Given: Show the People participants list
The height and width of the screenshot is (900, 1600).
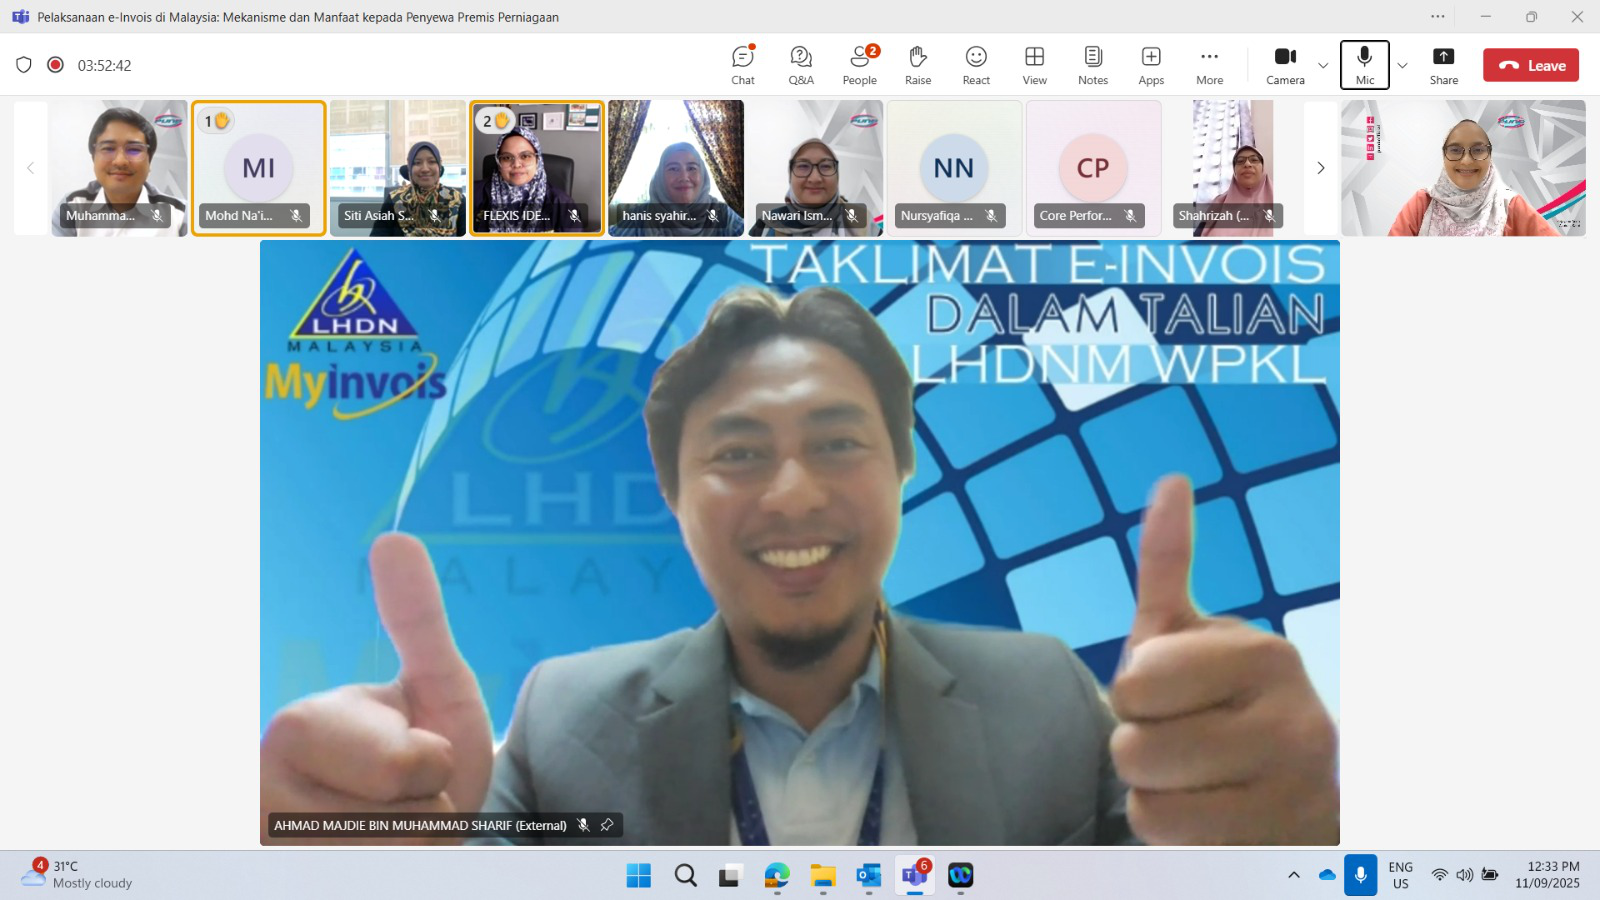Looking at the screenshot, I should click(x=859, y=65).
